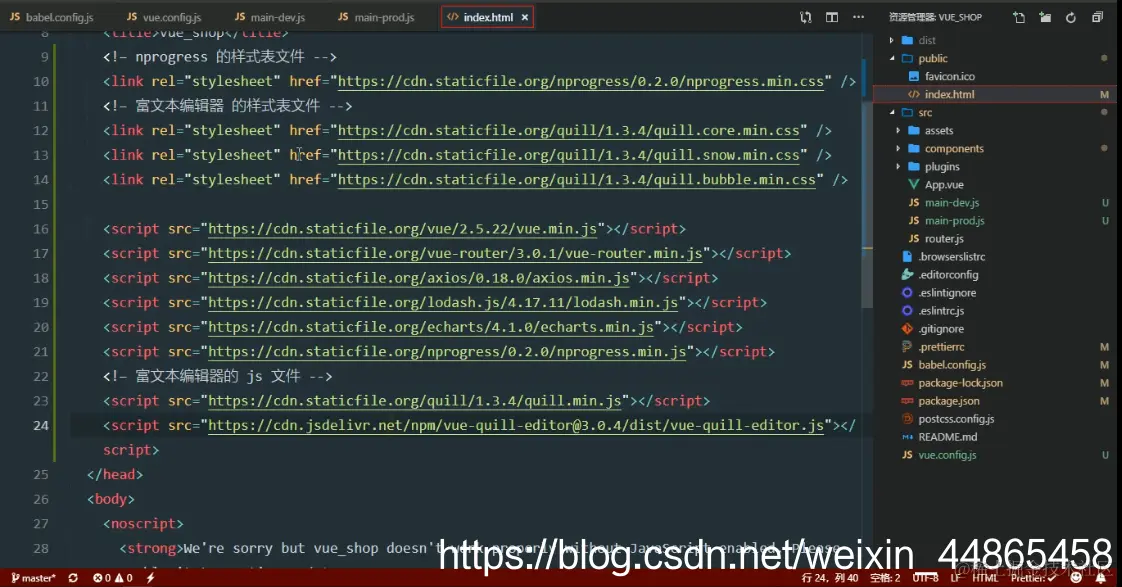Close the index.html tab

(x=525, y=17)
